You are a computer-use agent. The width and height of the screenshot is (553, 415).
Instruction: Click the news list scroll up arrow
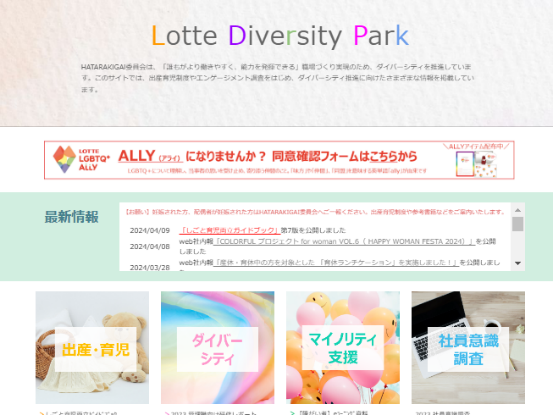pyautogui.click(x=518, y=210)
